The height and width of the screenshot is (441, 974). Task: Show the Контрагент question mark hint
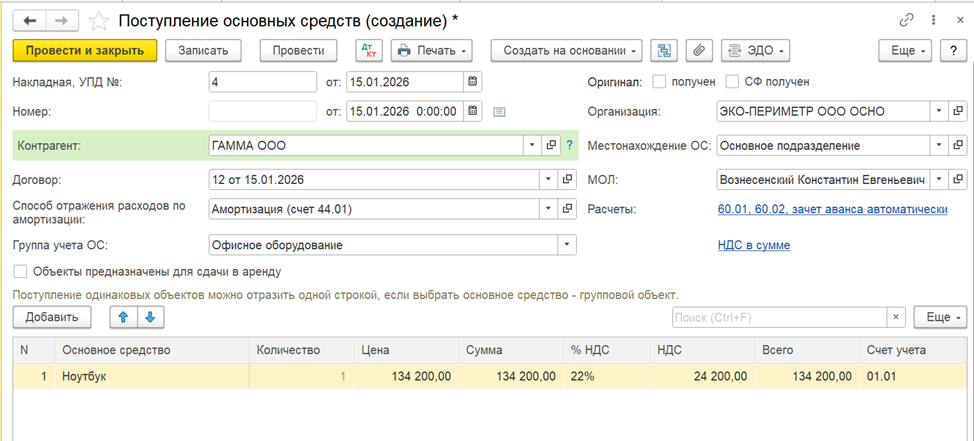coord(568,145)
